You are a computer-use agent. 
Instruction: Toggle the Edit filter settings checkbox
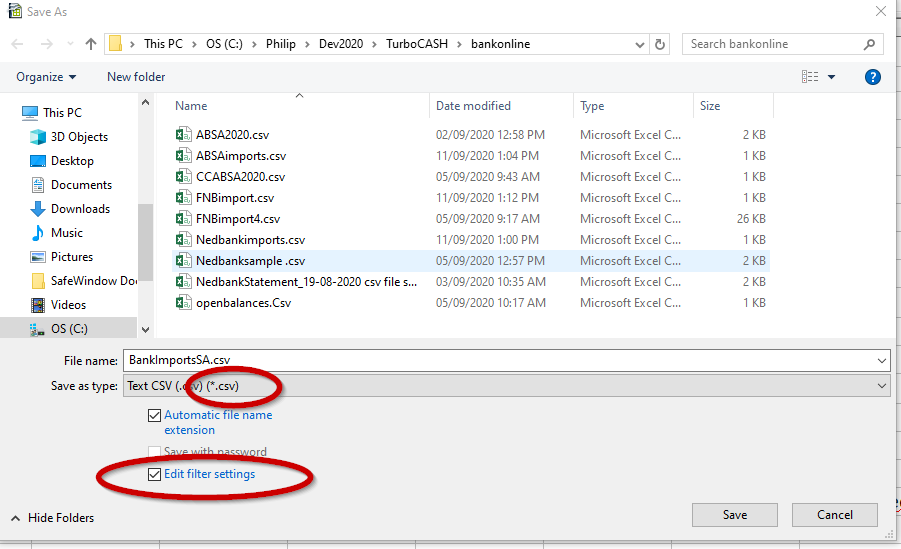[154, 474]
